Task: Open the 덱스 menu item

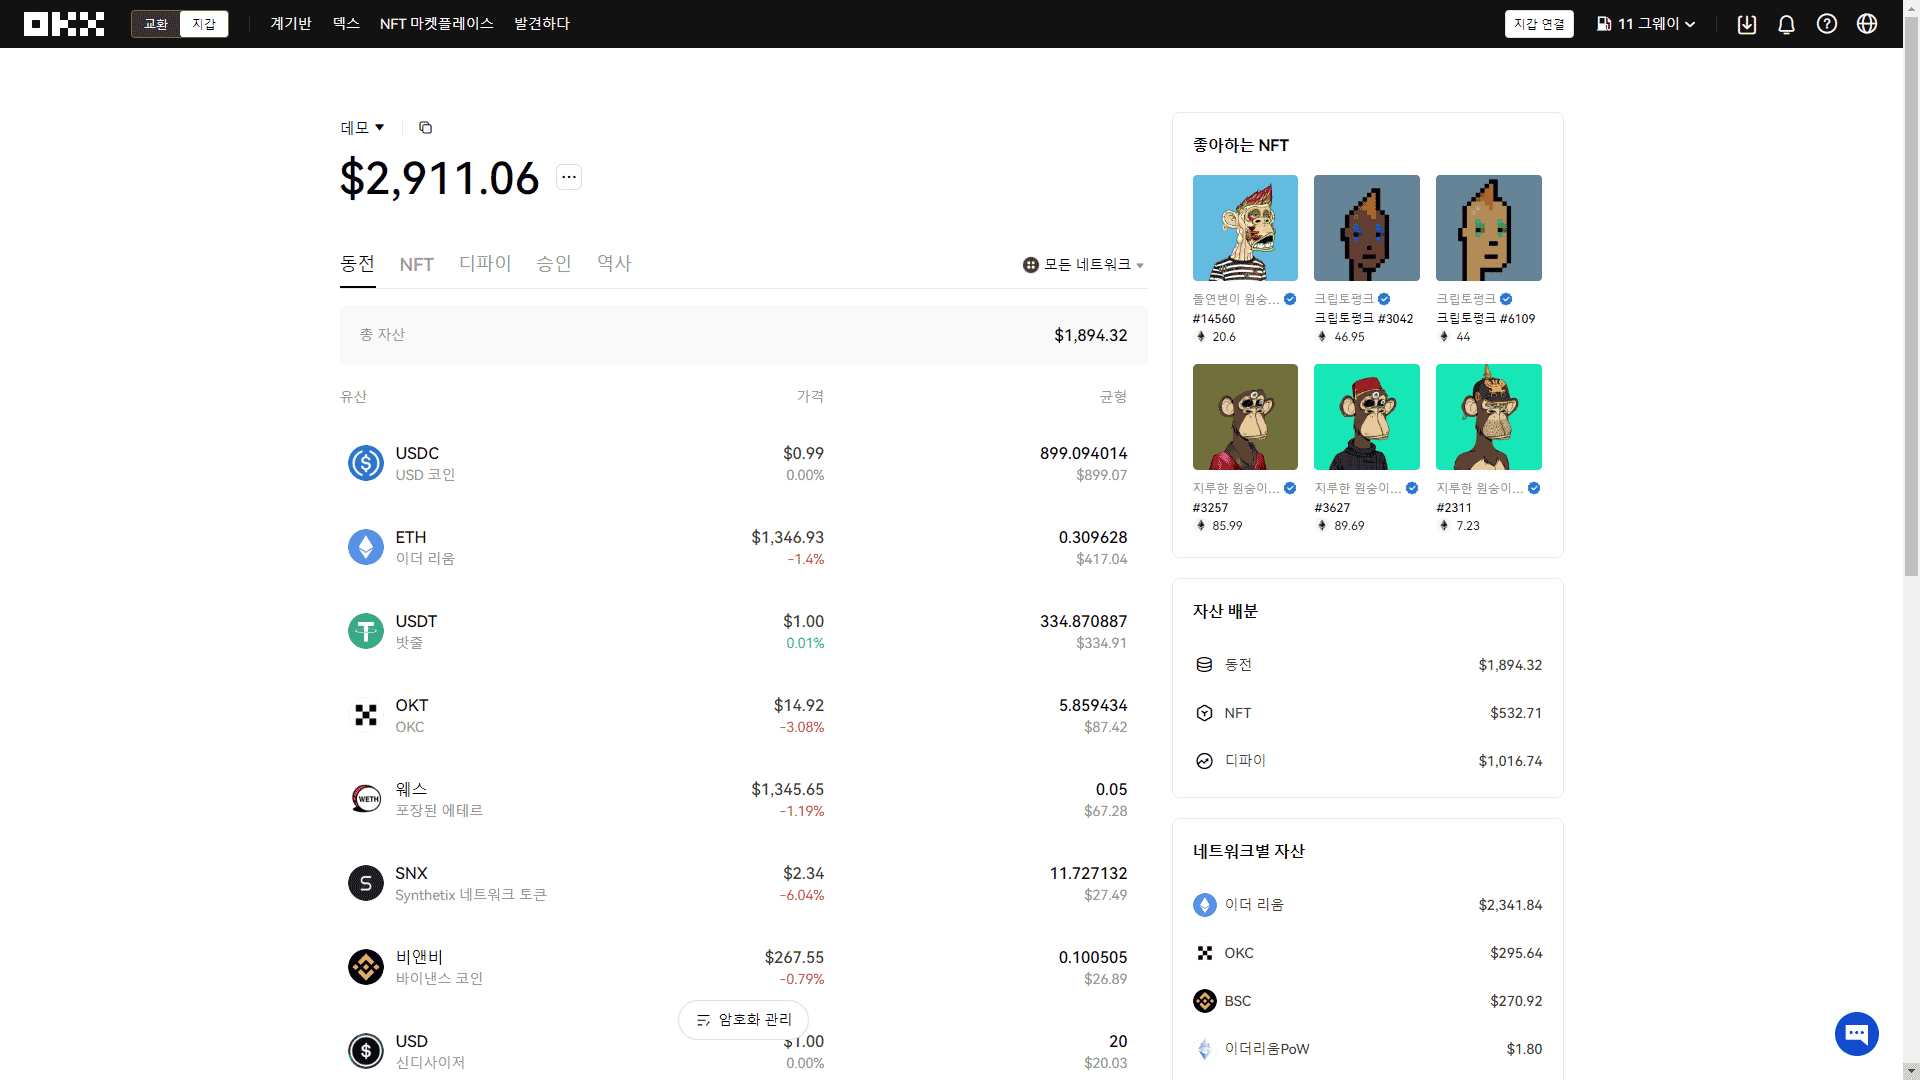Action: pyautogui.click(x=346, y=24)
